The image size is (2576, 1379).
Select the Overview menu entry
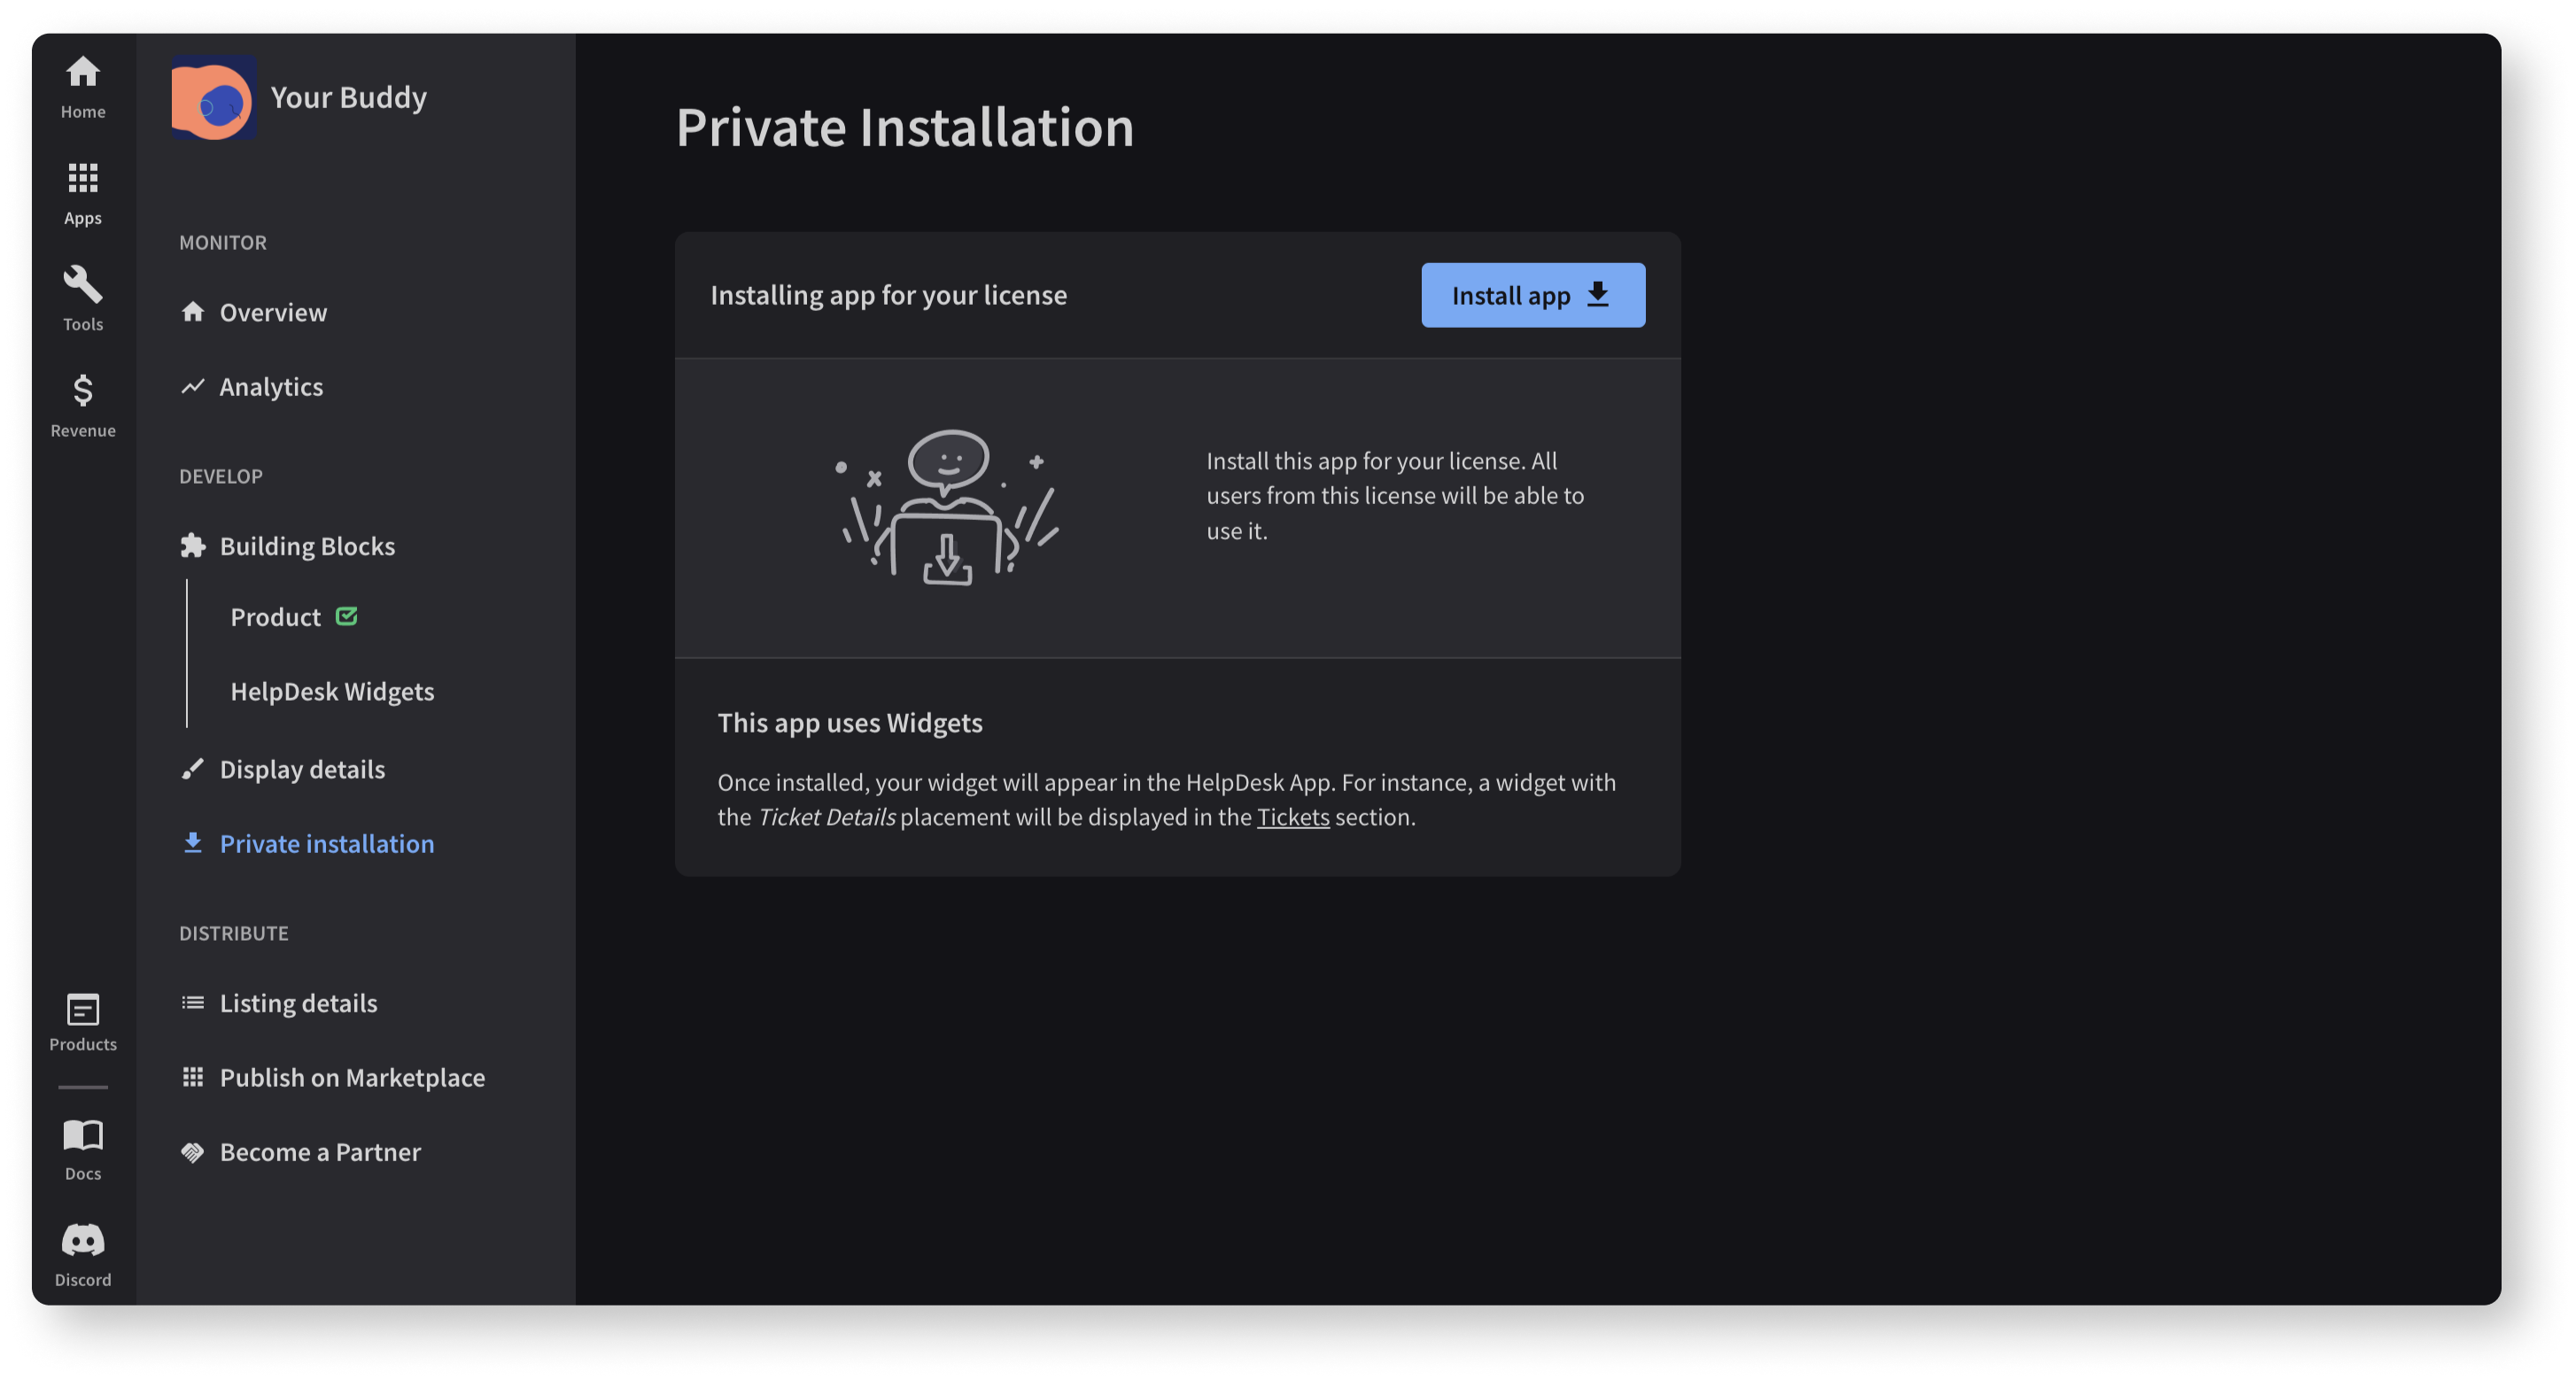coord(273,312)
